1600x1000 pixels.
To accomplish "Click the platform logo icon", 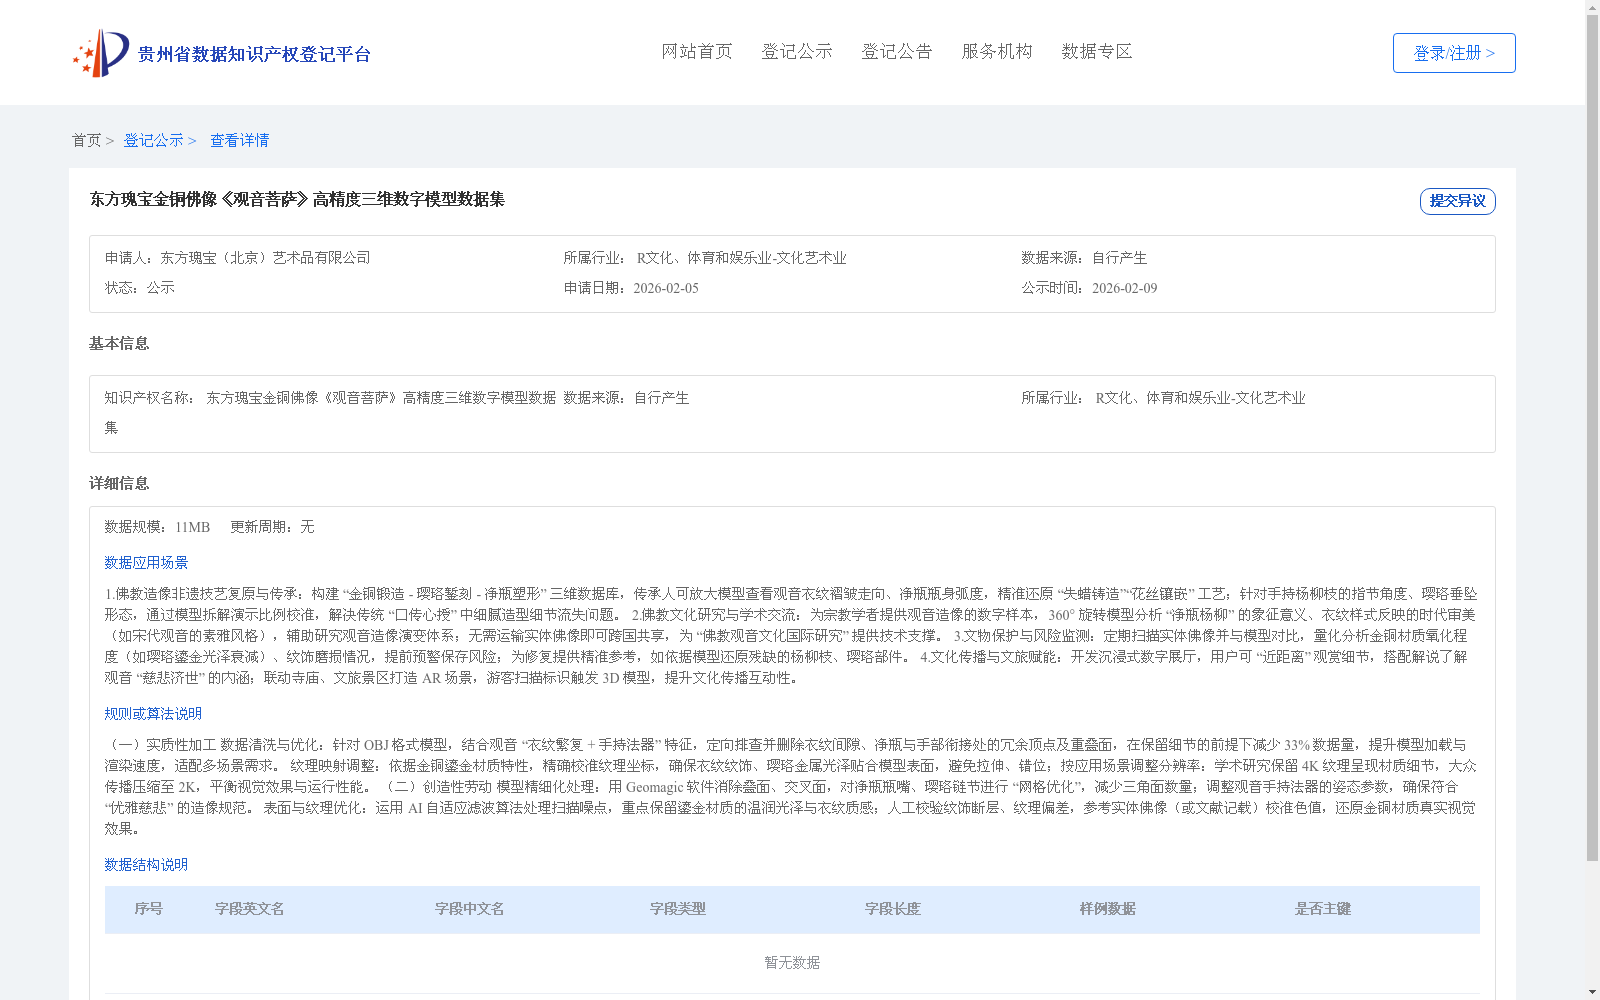I will [101, 53].
